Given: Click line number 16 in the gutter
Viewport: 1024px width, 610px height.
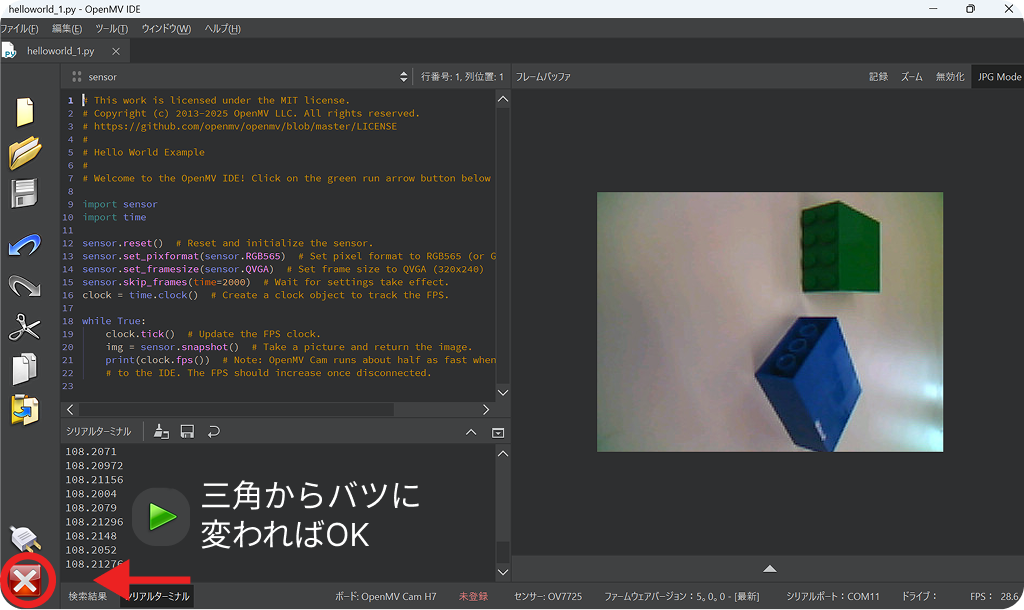Looking at the screenshot, I should tap(68, 295).
